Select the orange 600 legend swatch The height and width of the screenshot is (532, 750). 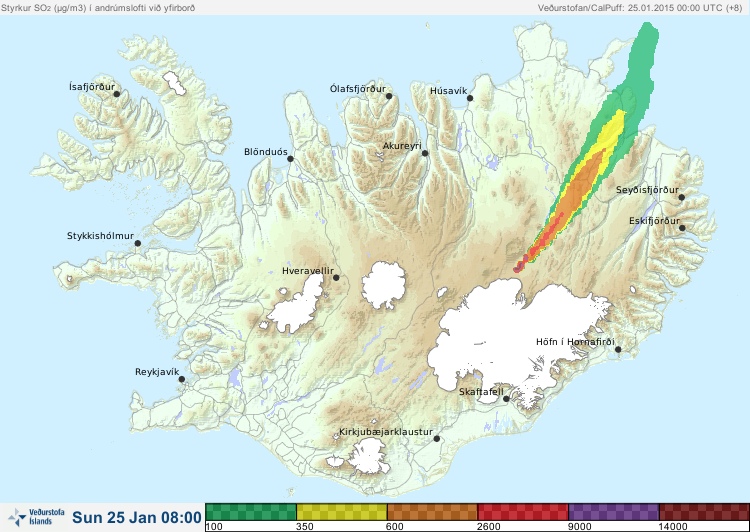(432, 512)
